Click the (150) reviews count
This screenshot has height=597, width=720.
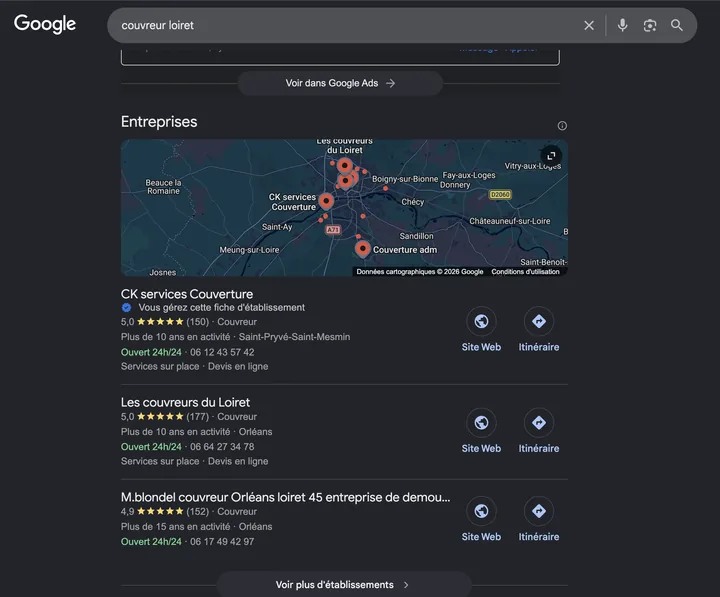click(x=197, y=322)
